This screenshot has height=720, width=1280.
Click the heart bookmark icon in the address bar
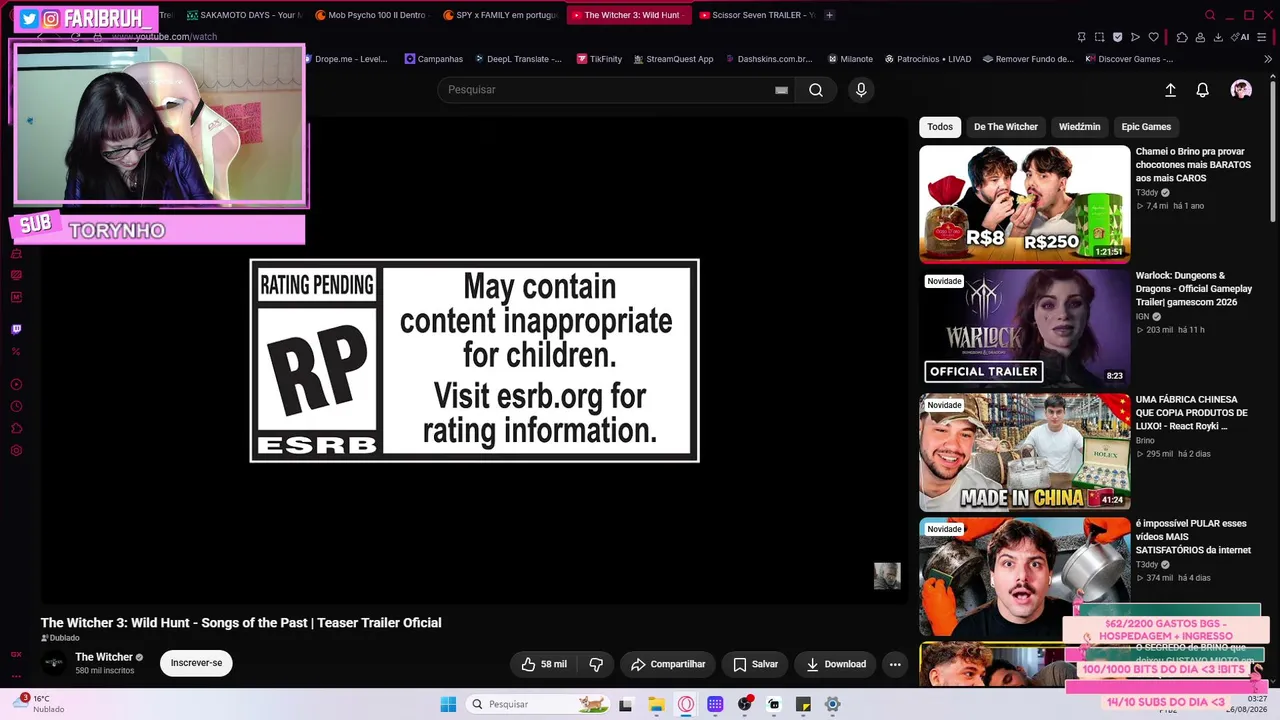[x=1153, y=37]
